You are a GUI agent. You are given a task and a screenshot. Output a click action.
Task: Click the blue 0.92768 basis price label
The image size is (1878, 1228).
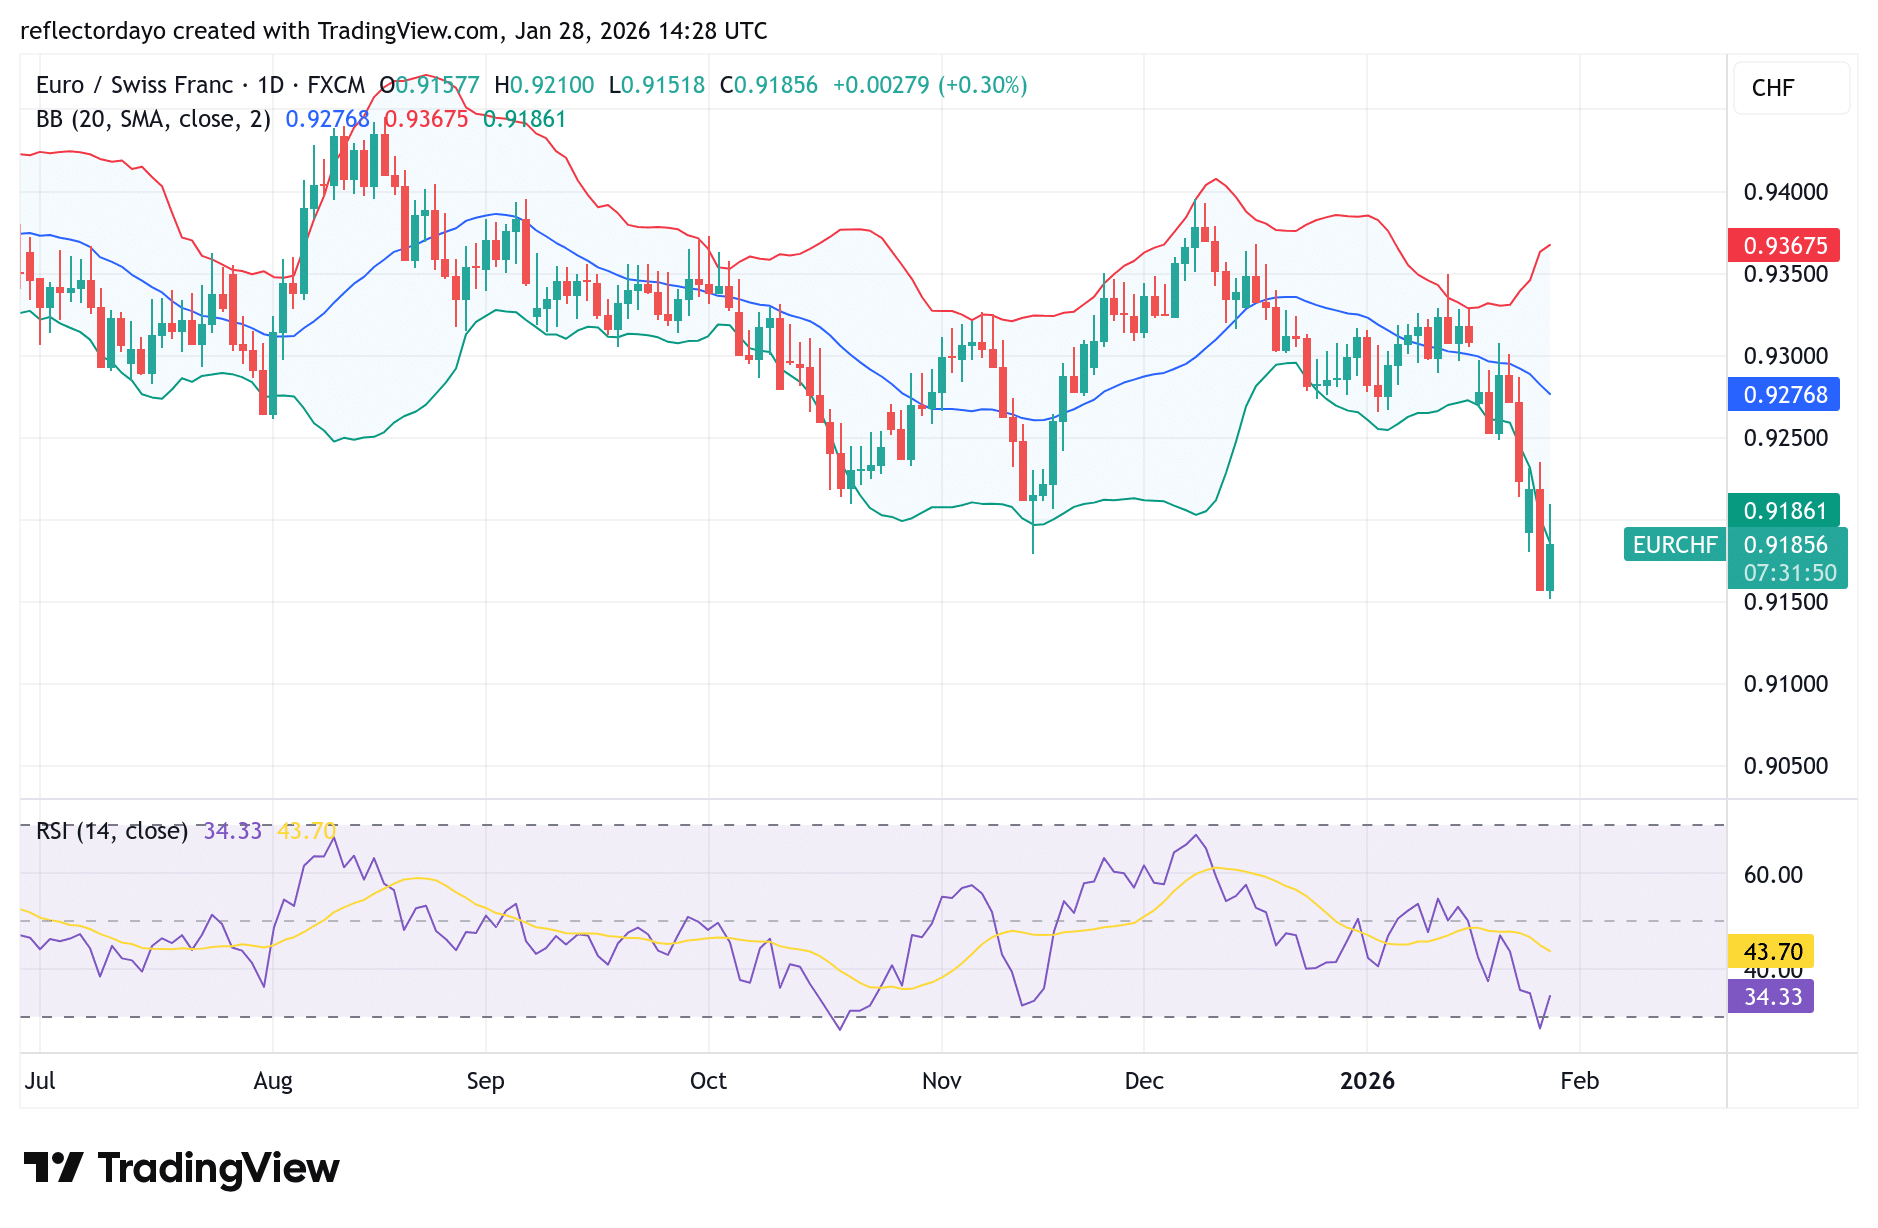(1784, 395)
